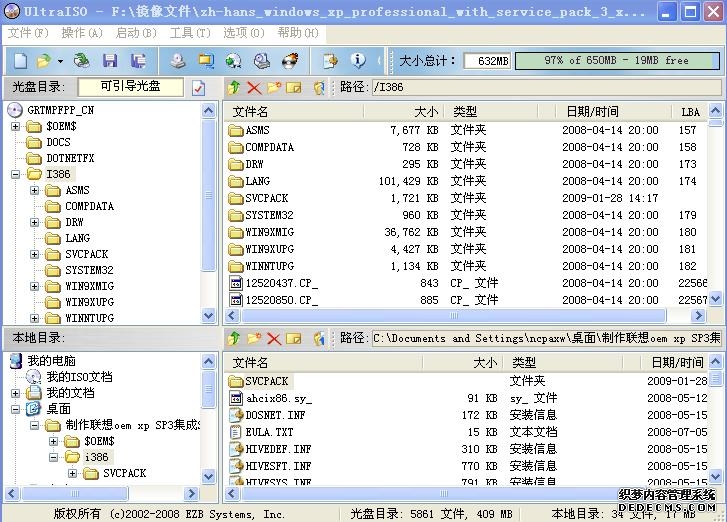
Task: Expand the WINNTUPG node in disc tree
Action: click(x=34, y=318)
